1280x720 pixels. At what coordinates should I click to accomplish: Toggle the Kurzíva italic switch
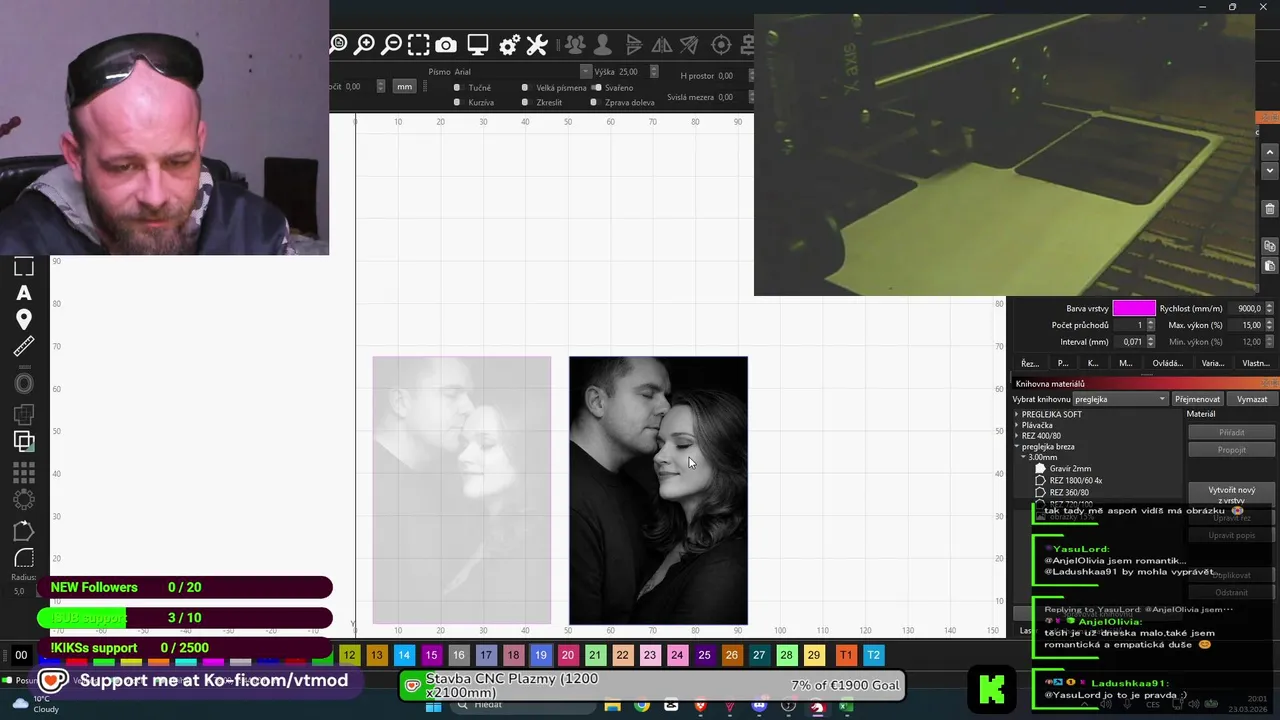(x=457, y=102)
